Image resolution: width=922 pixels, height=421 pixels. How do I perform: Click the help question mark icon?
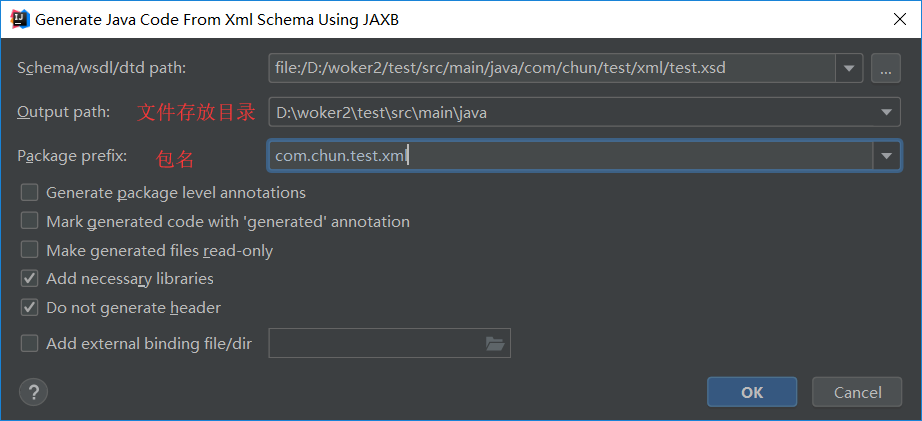pyautogui.click(x=33, y=391)
